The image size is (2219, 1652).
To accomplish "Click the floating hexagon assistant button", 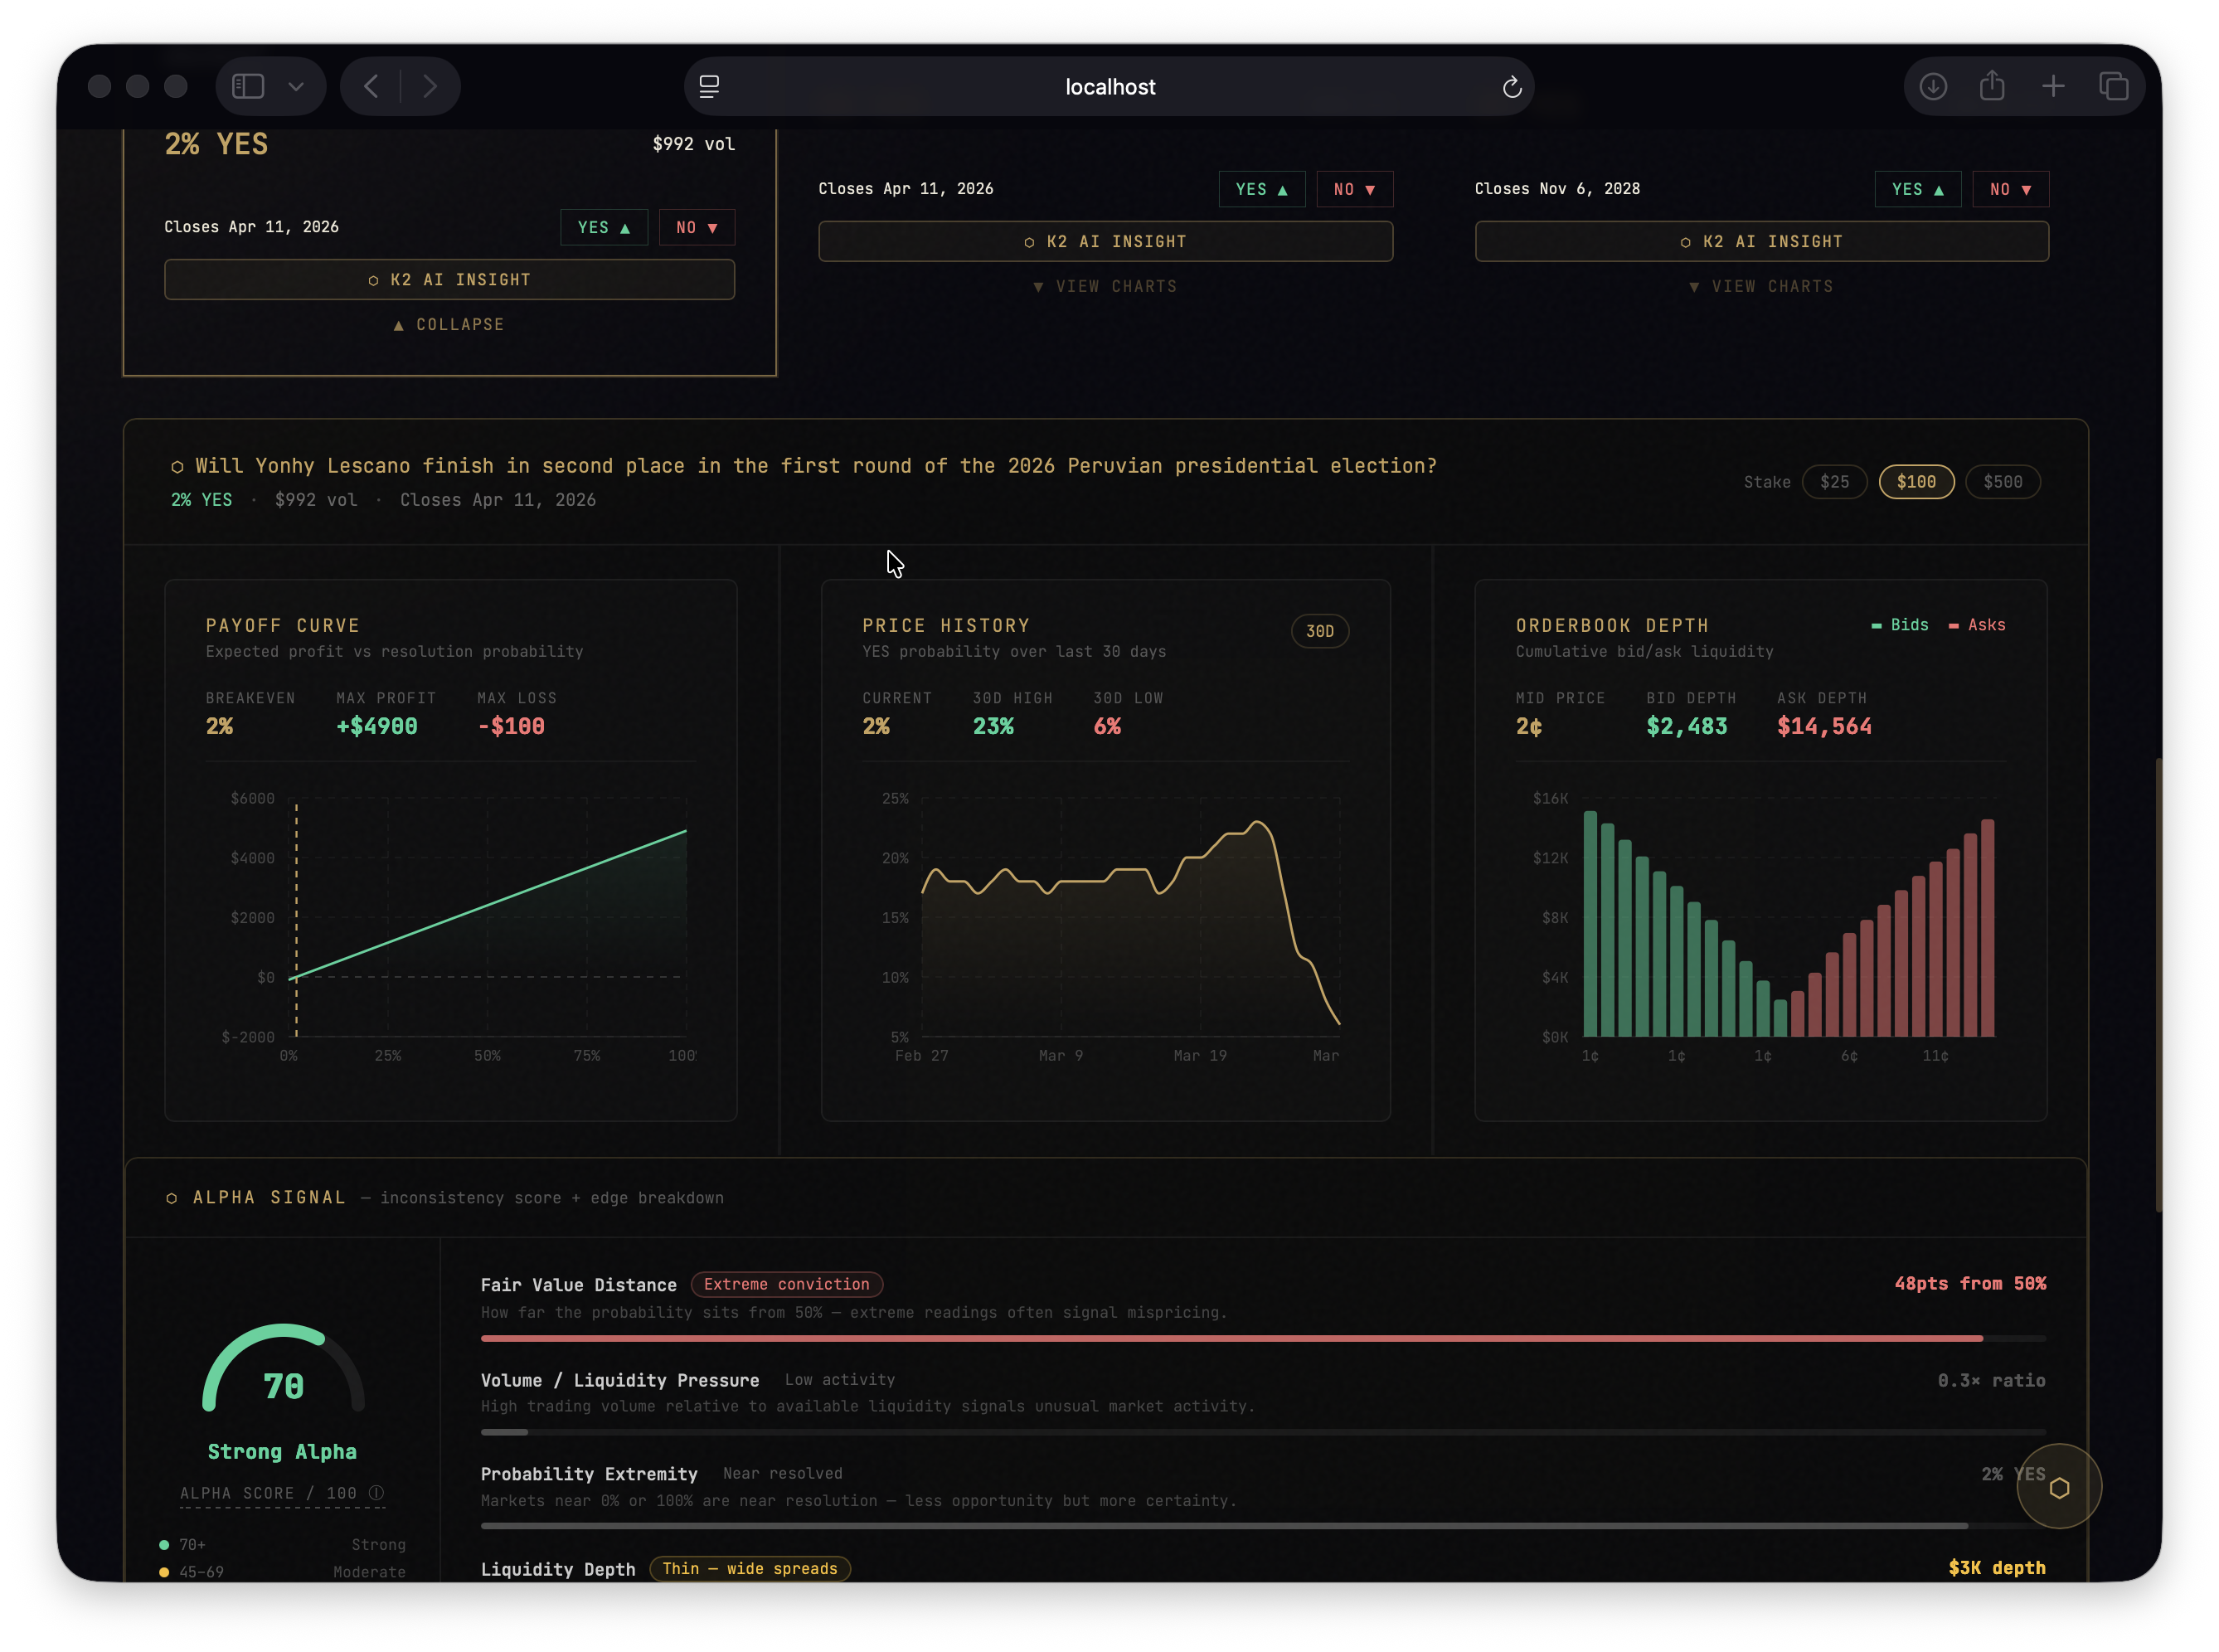I will click(x=2058, y=1487).
